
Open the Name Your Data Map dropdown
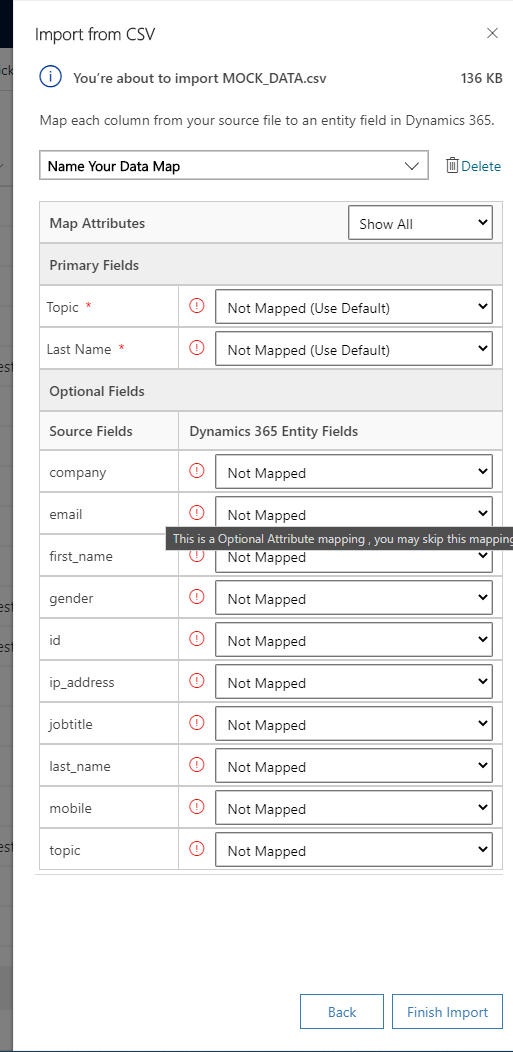tap(233, 166)
